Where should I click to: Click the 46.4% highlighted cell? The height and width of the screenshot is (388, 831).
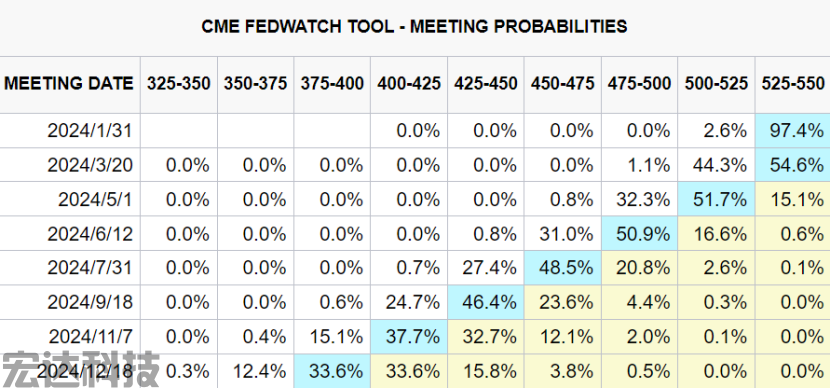(485, 302)
